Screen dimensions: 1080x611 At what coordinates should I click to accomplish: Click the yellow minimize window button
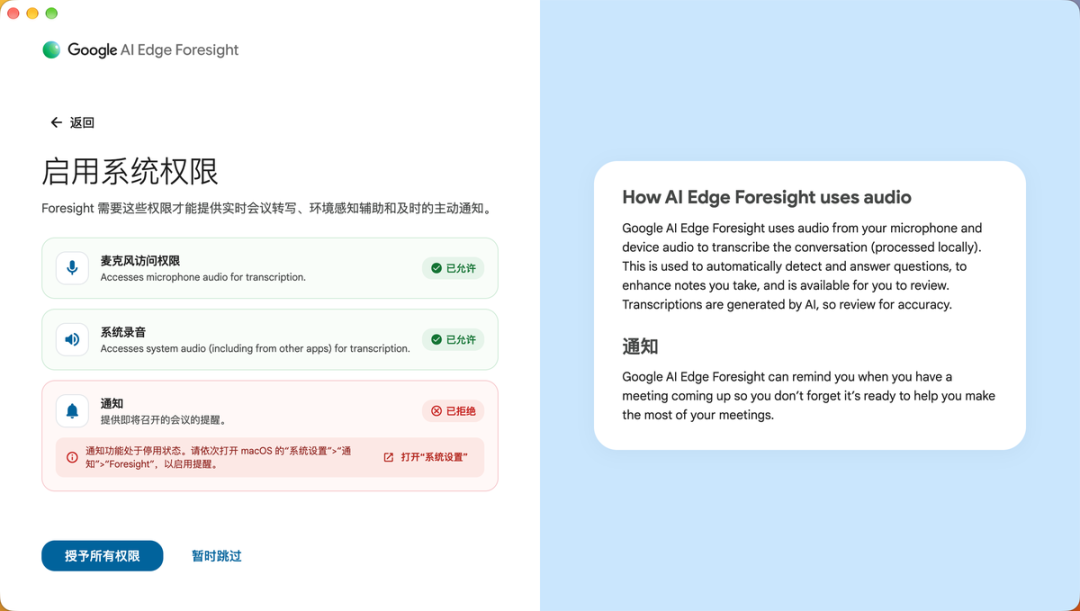32,13
